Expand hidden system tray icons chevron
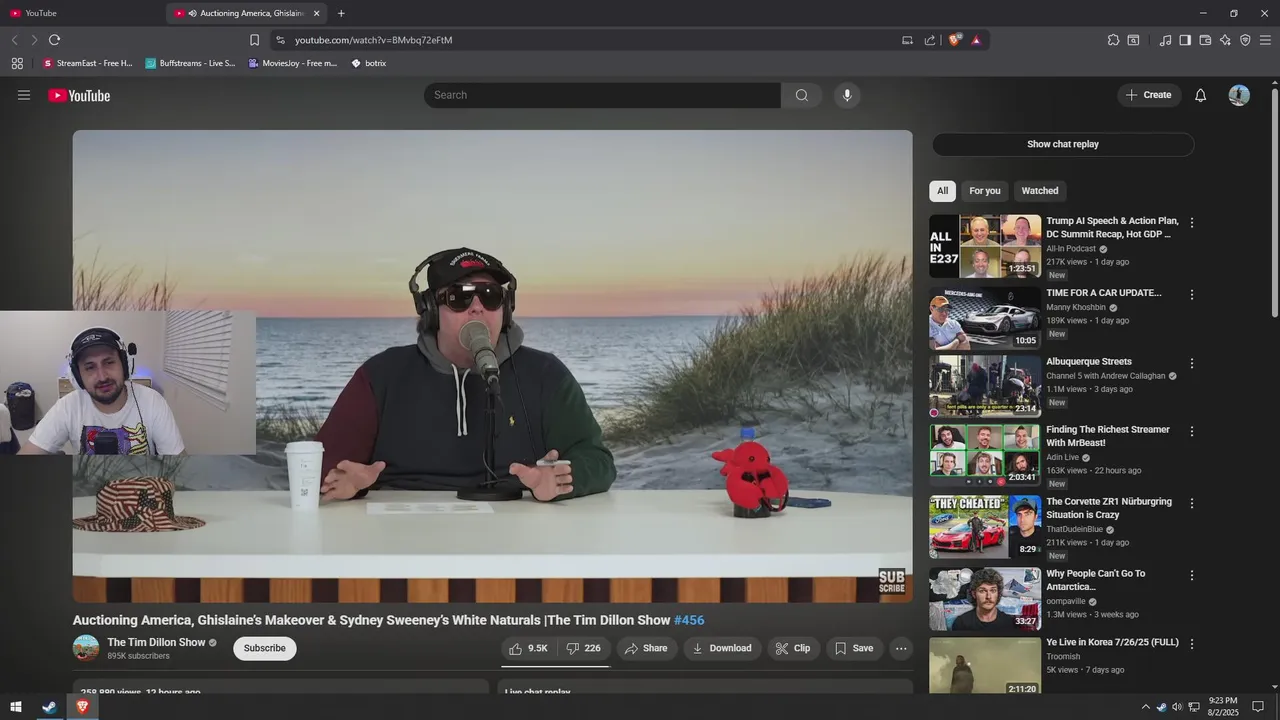 point(1145,707)
